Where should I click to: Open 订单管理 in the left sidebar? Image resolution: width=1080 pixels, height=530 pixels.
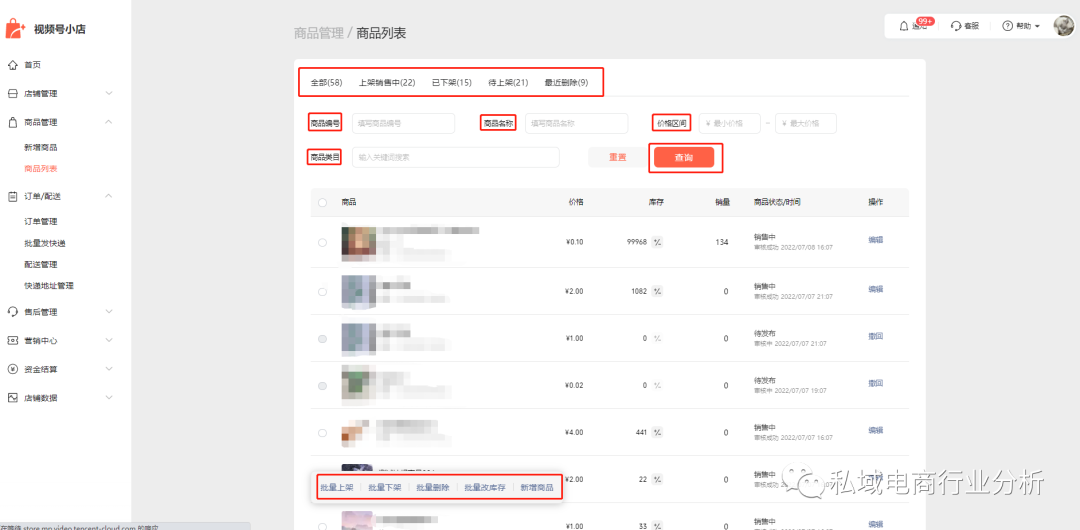(41, 222)
